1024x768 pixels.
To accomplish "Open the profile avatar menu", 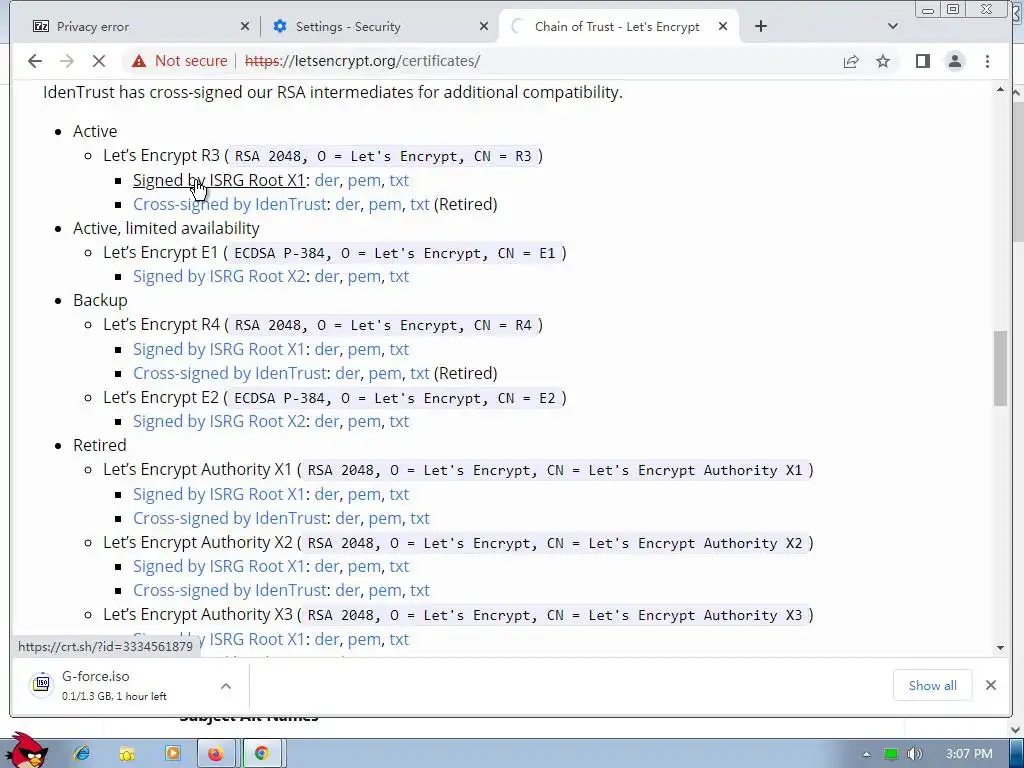I will [x=955, y=61].
